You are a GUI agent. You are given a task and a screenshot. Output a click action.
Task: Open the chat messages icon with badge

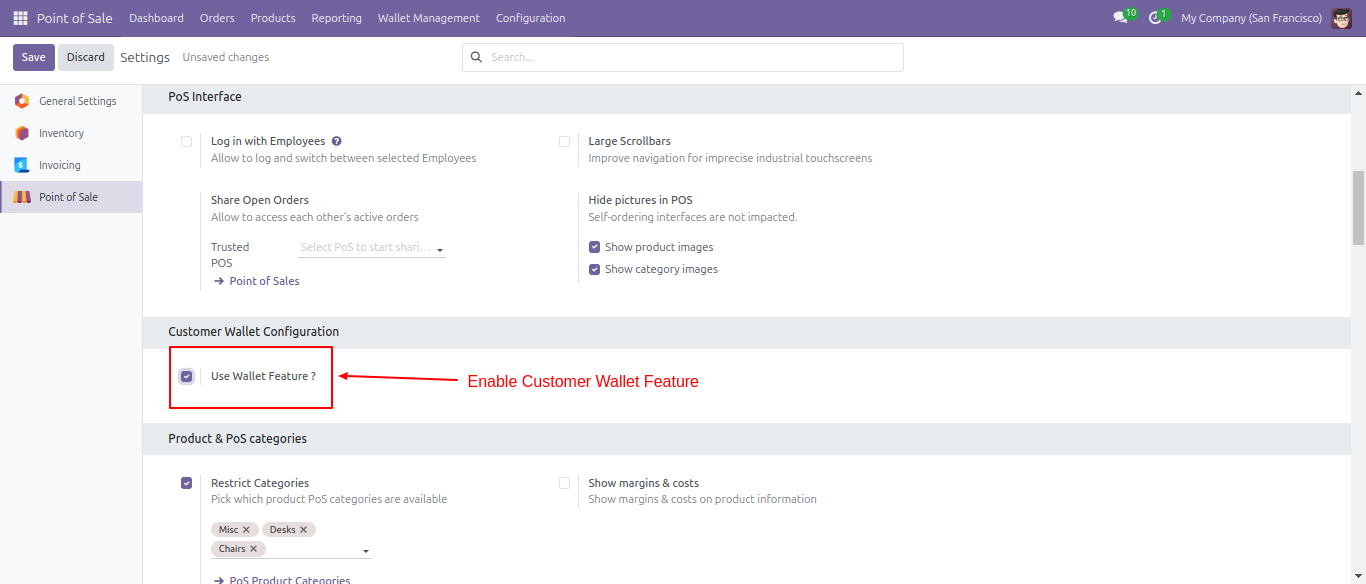(x=1120, y=18)
